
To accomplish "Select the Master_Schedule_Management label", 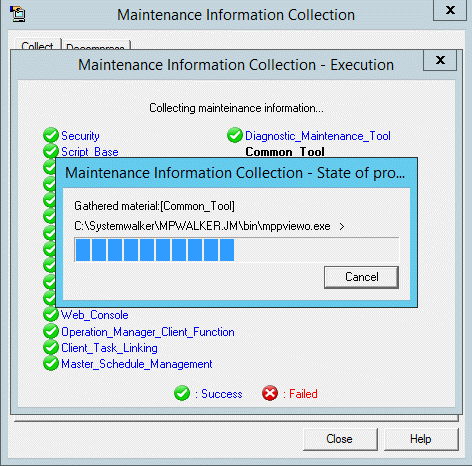I will pyautogui.click(x=137, y=364).
